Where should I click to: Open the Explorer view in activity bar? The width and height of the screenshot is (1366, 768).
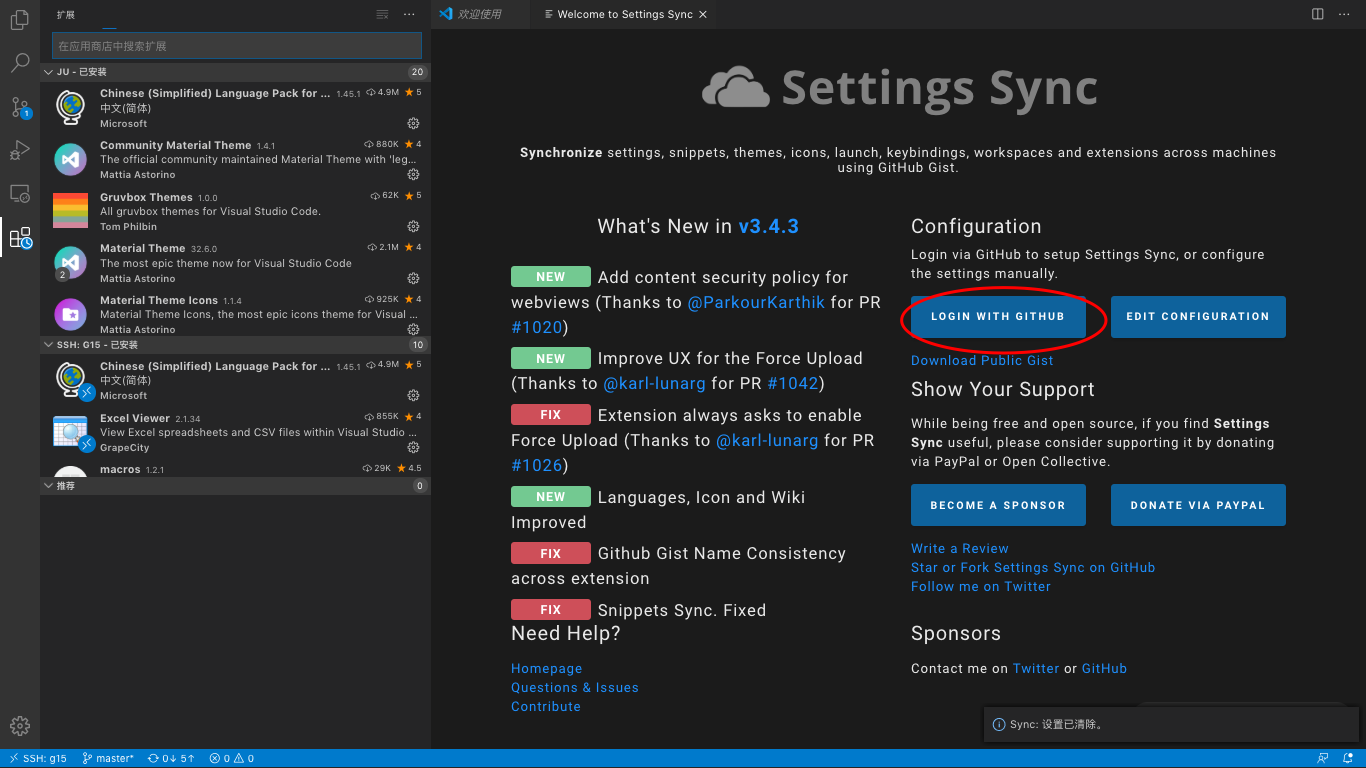point(19,19)
